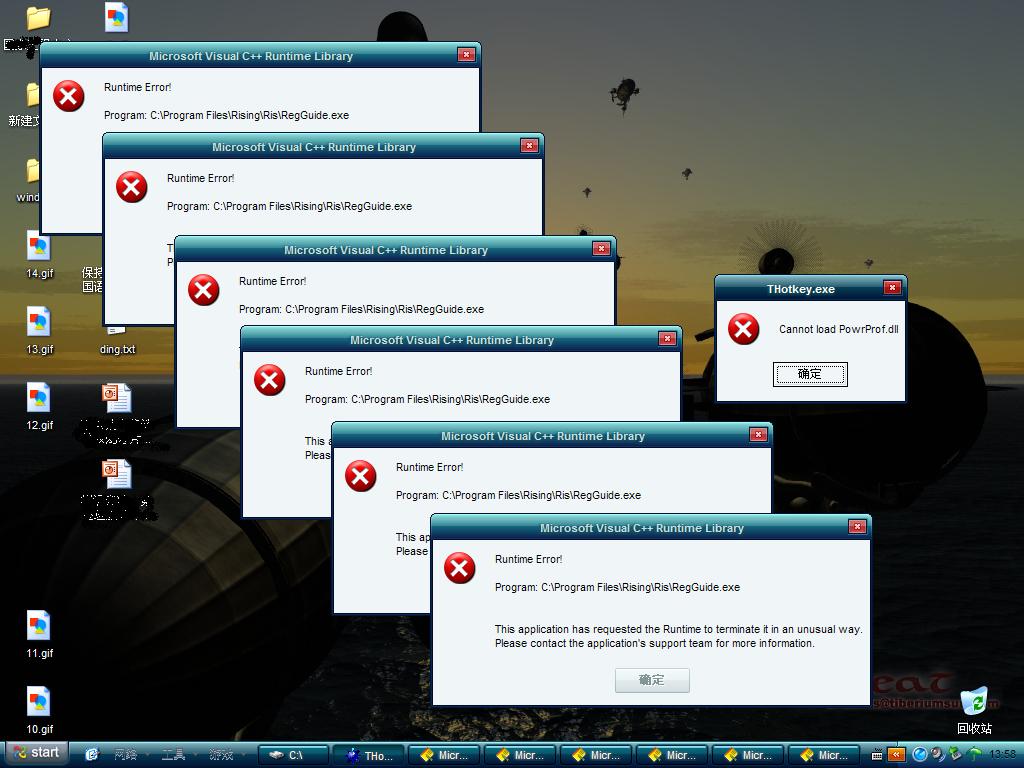Close the frontmost Runtime Library dialog with 确定
The width and height of the screenshot is (1024, 768).
[652, 680]
